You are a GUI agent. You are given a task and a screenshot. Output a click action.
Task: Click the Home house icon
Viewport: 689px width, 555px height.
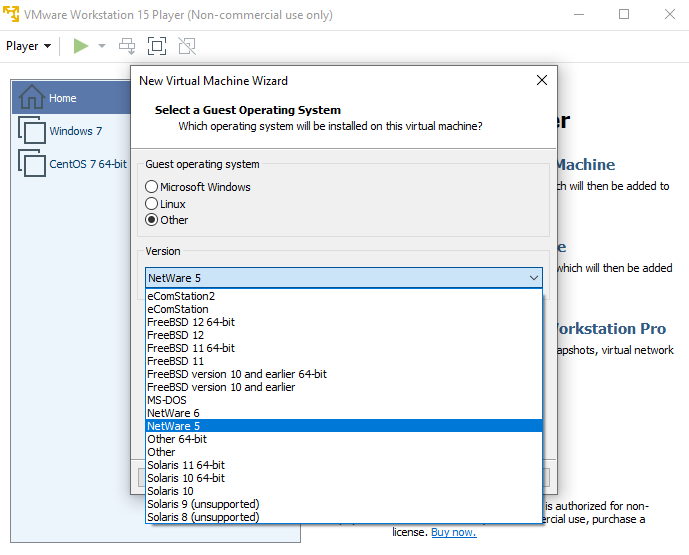click(32, 96)
